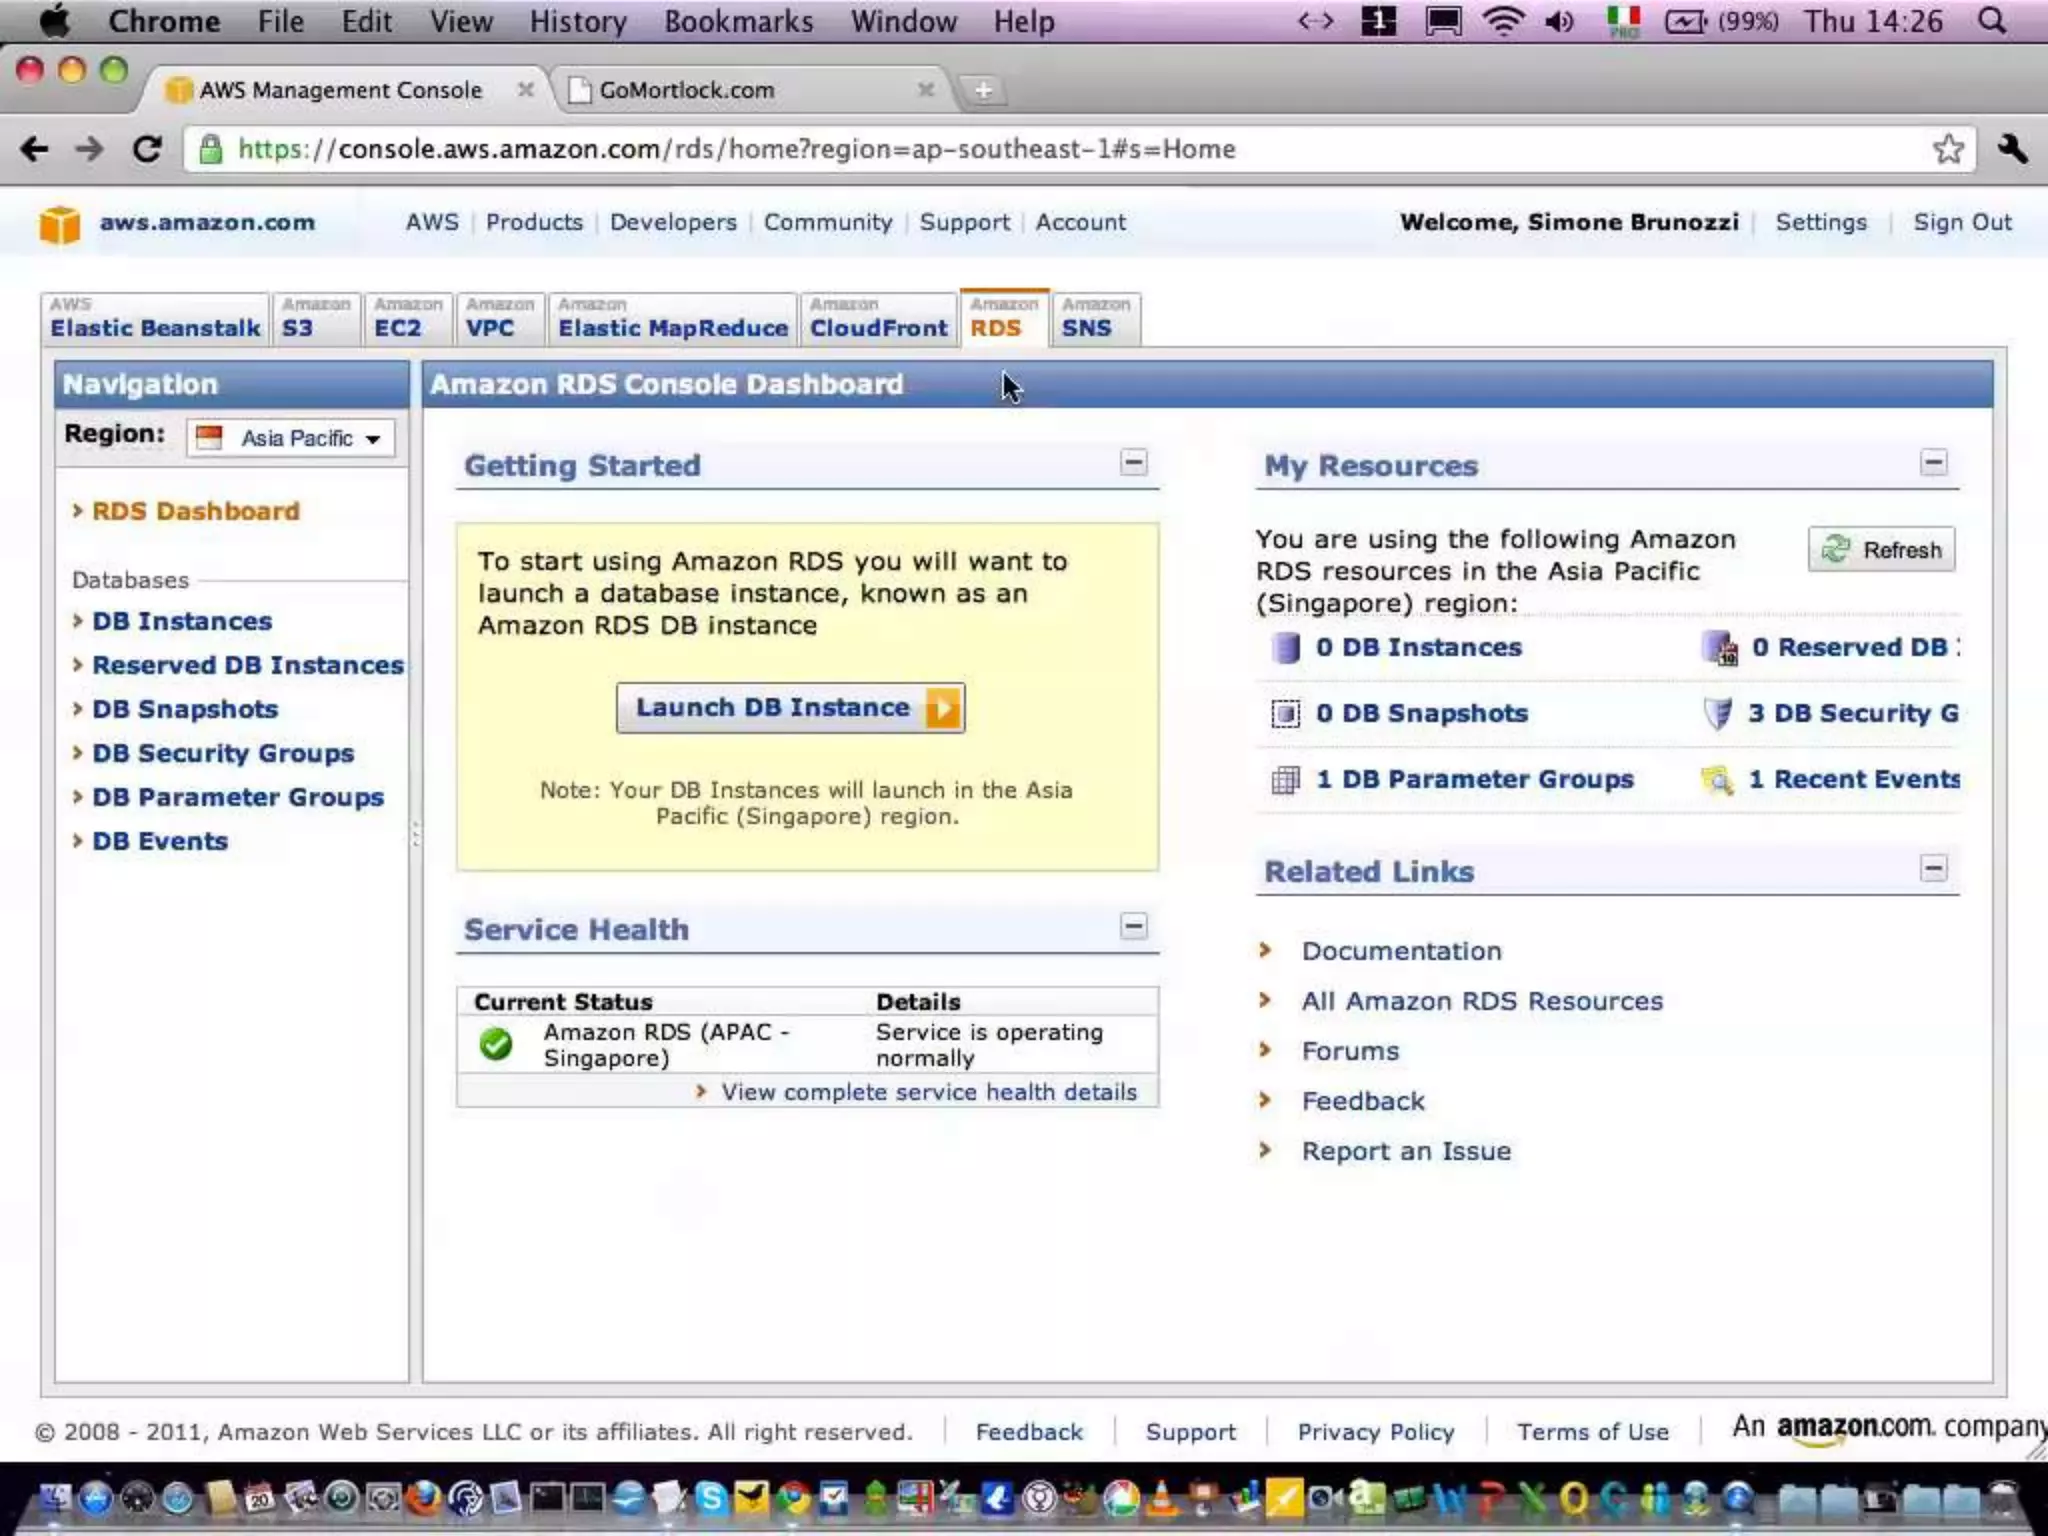This screenshot has width=2048, height=1536.
Task: Collapse the Related Links section
Action: pyautogui.click(x=1933, y=868)
